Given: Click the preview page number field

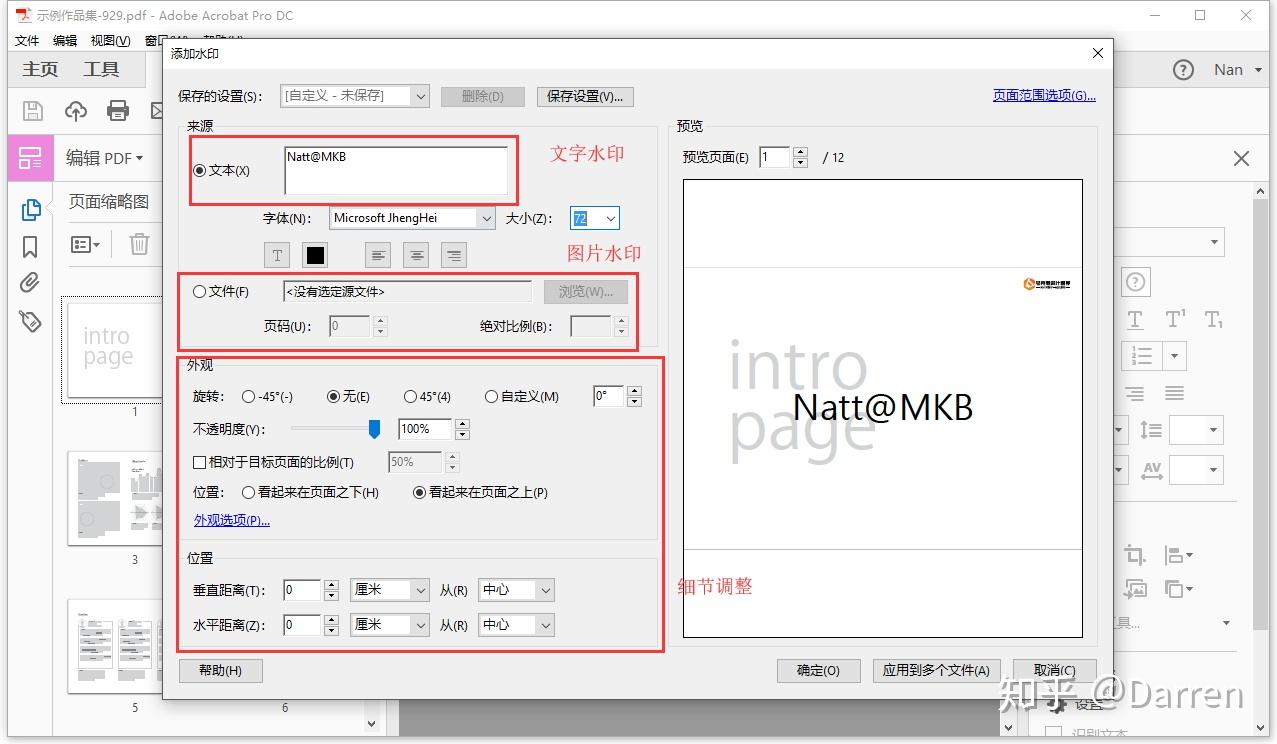Looking at the screenshot, I should click(x=774, y=157).
